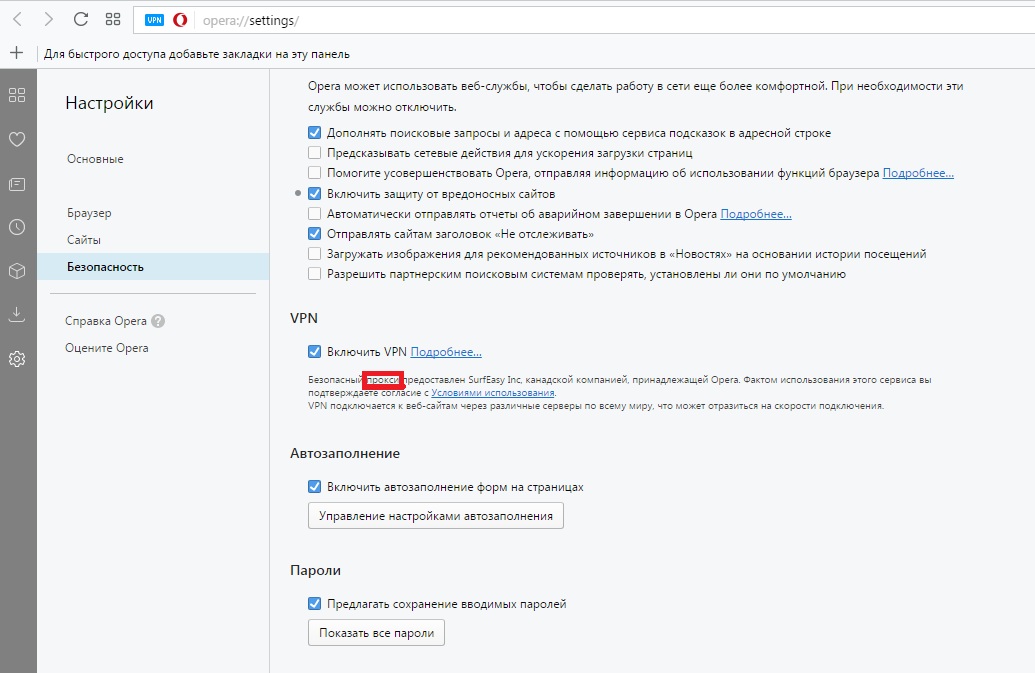The height and width of the screenshot is (673, 1035).
Task: Click the red Opera logo in address bar
Action: coord(180,20)
